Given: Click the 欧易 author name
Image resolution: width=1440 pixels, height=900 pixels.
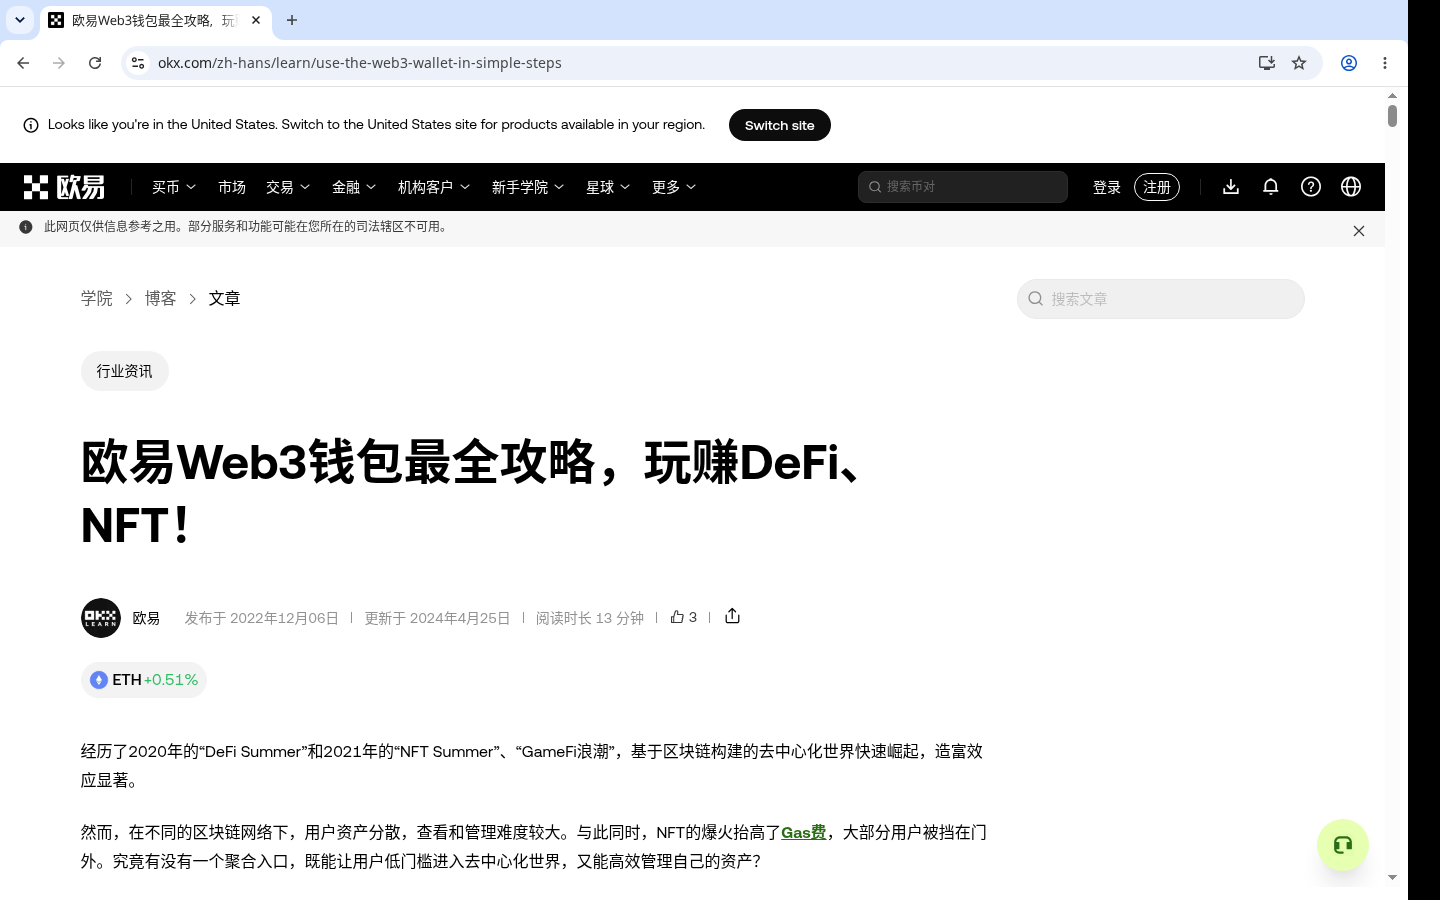Looking at the screenshot, I should (x=146, y=618).
